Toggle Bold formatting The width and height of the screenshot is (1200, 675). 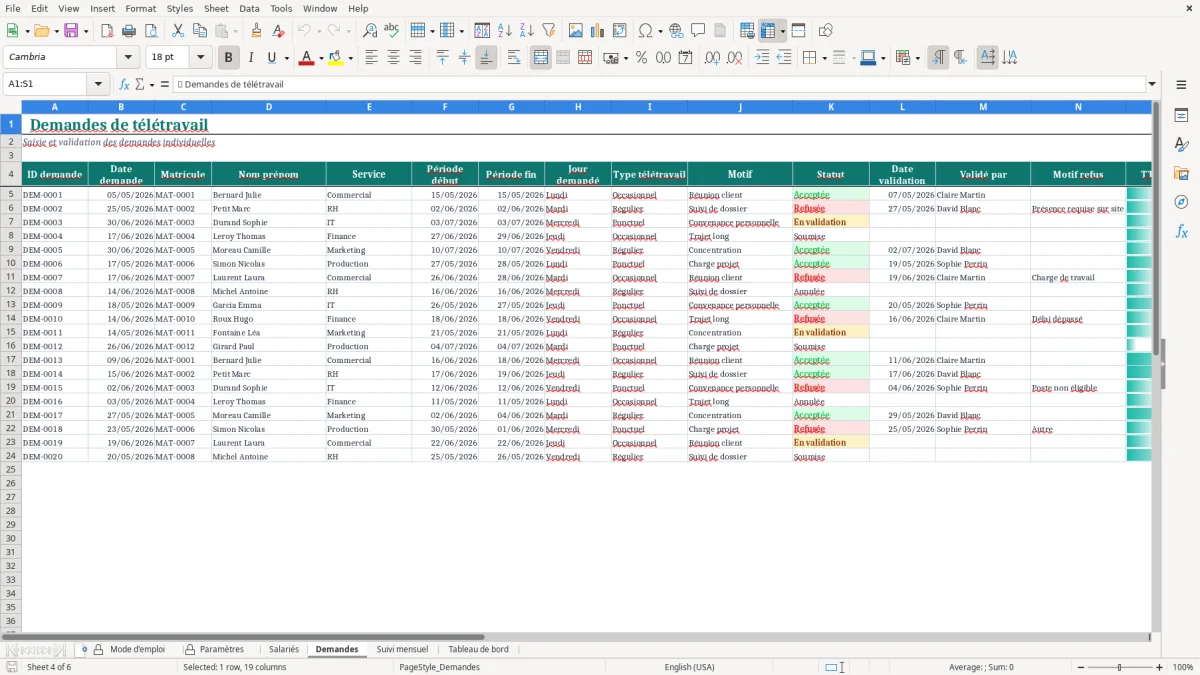pos(229,58)
